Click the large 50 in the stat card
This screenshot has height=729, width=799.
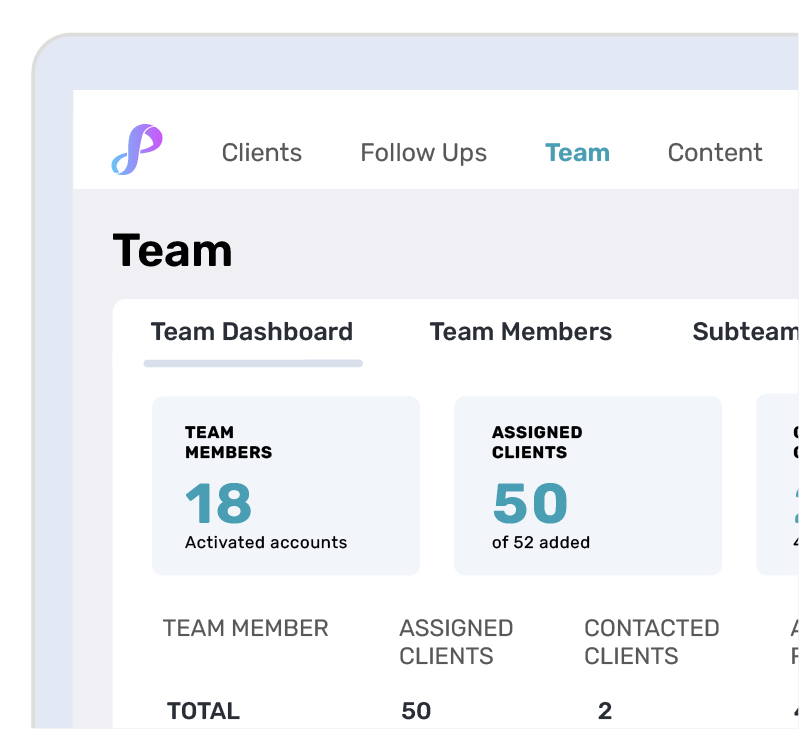tap(530, 503)
